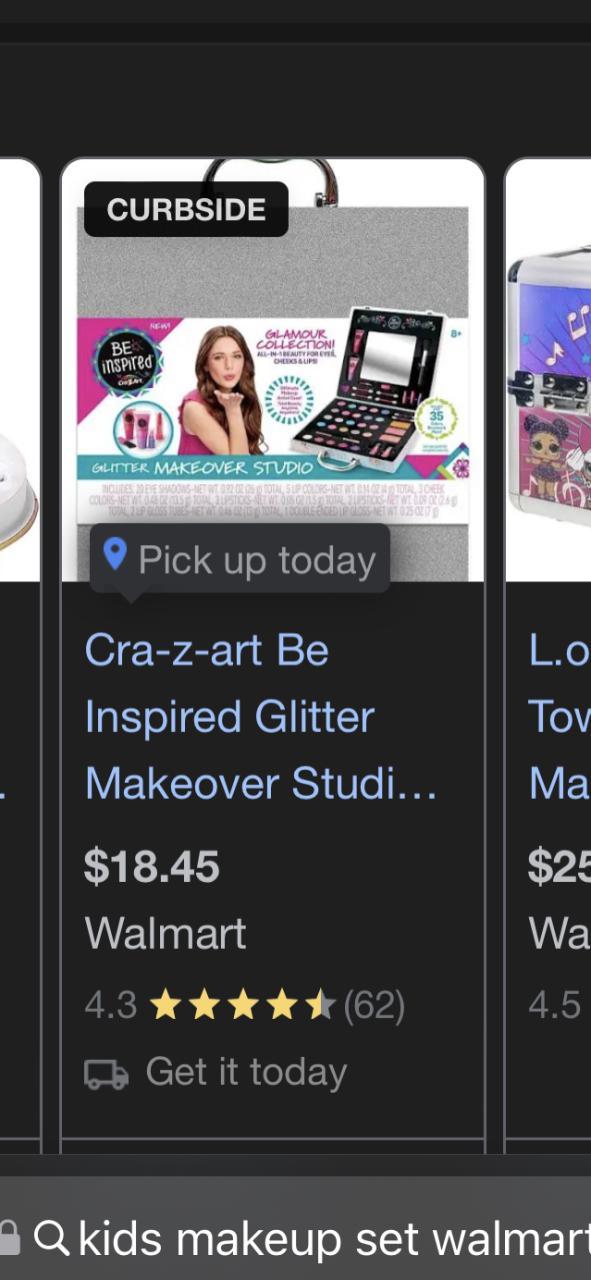Tap the padlock icon in address bar
The width and height of the screenshot is (591, 1280).
9,1236
